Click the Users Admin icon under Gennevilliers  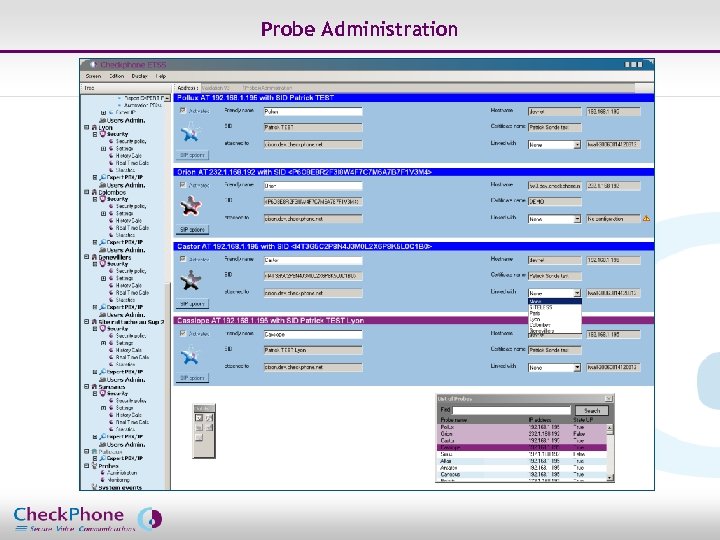click(x=103, y=315)
